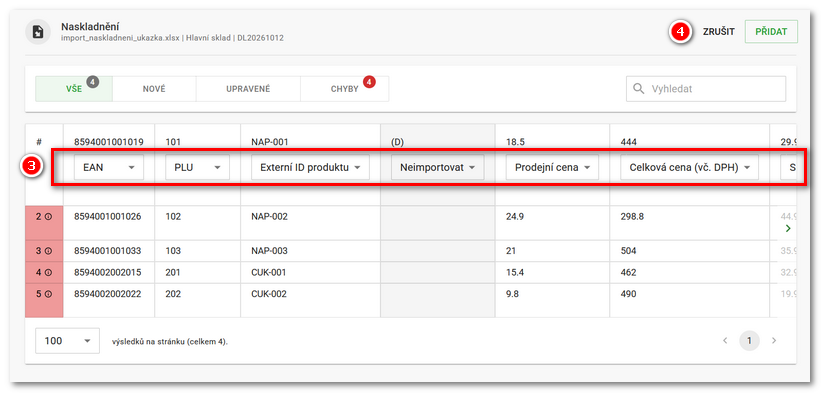Click the PŘIDAT button

click(771, 32)
